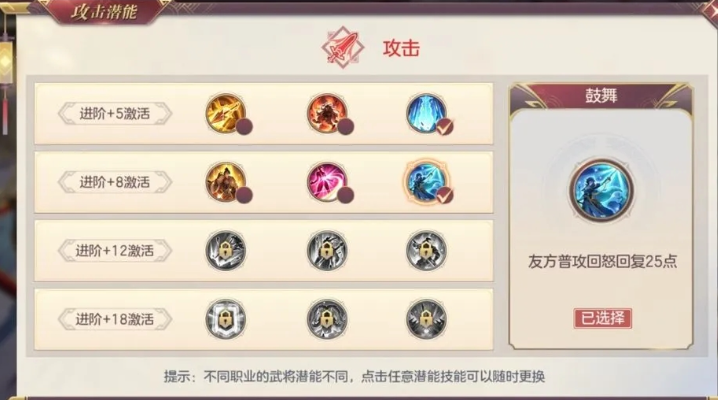The width and height of the screenshot is (718, 400).
Task: Tap the first locked shield skill in 进阶+18 row
Action: [x=226, y=319]
